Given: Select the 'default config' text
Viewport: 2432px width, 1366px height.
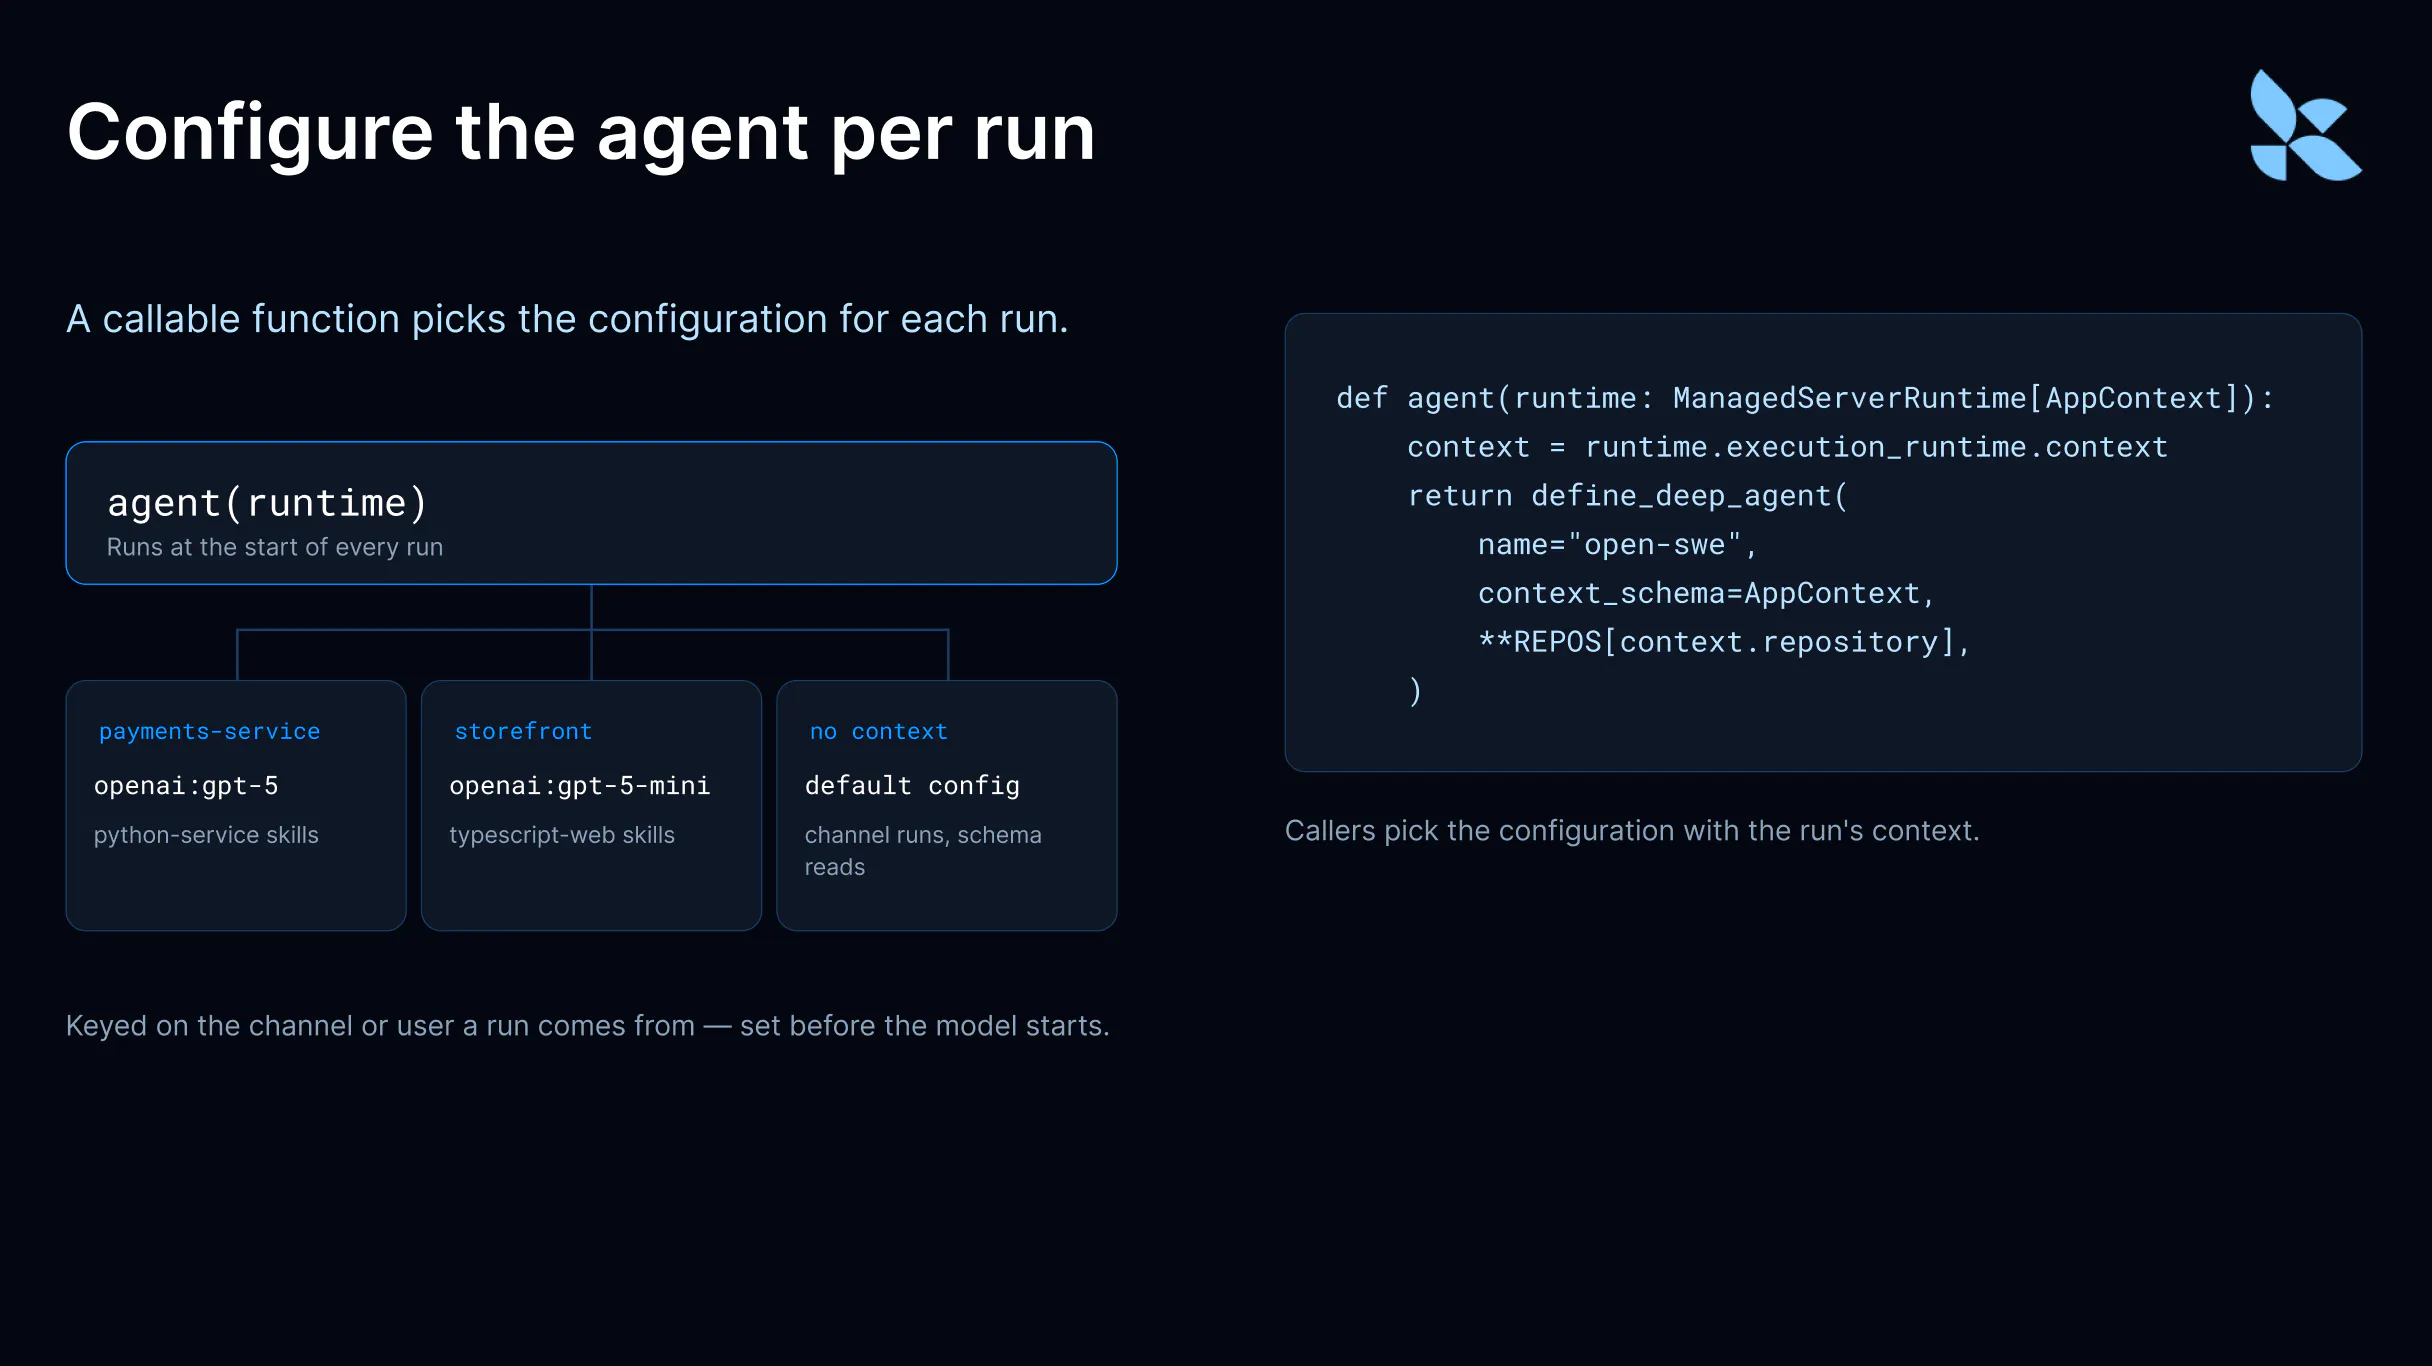Looking at the screenshot, I should [912, 786].
